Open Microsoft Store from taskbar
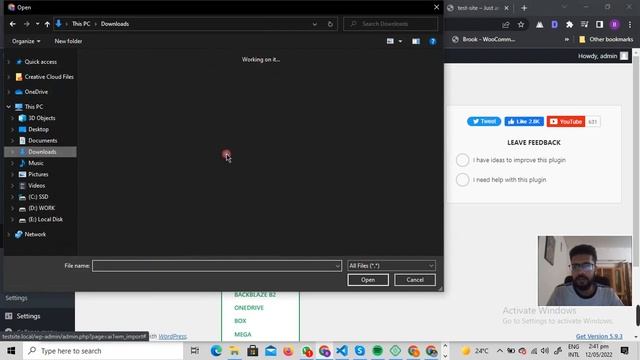Screen dimensions: 640x360 click(253, 351)
